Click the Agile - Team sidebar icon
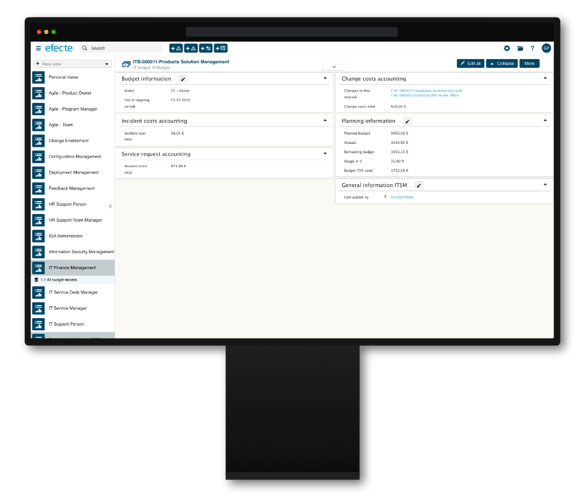This screenshot has width=585, height=497. point(38,125)
